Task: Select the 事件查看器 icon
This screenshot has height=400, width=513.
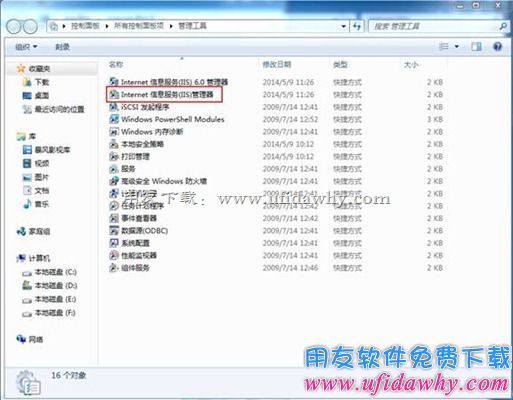Action: coord(114,218)
